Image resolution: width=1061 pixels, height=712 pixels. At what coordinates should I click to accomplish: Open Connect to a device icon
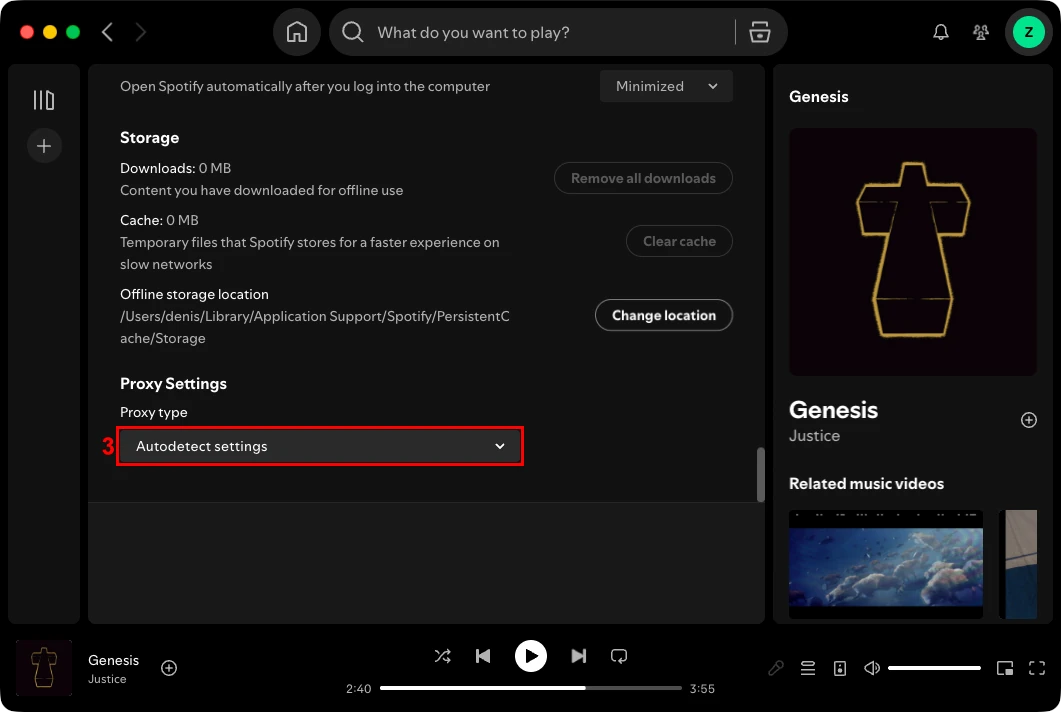(840, 669)
